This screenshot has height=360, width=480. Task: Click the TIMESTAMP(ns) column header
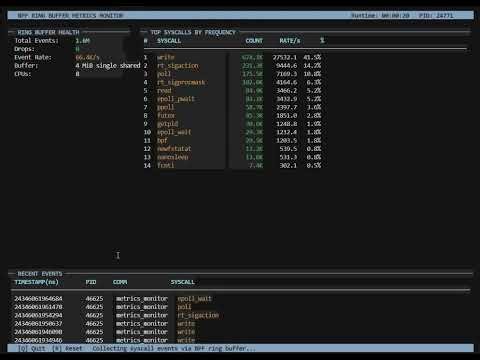[x=36, y=282]
